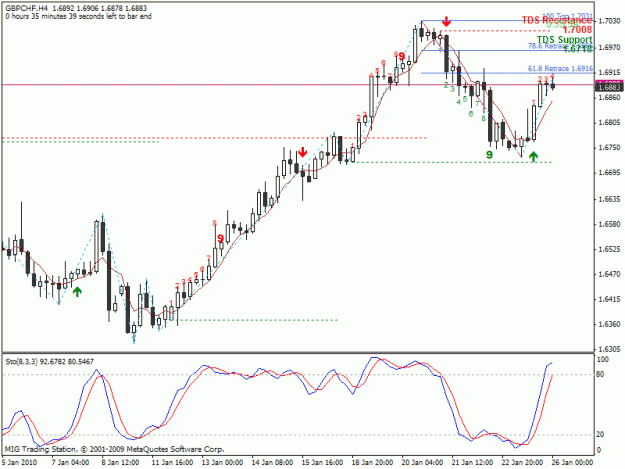Click the 11 Jan 16:00 date label

(x=172, y=462)
